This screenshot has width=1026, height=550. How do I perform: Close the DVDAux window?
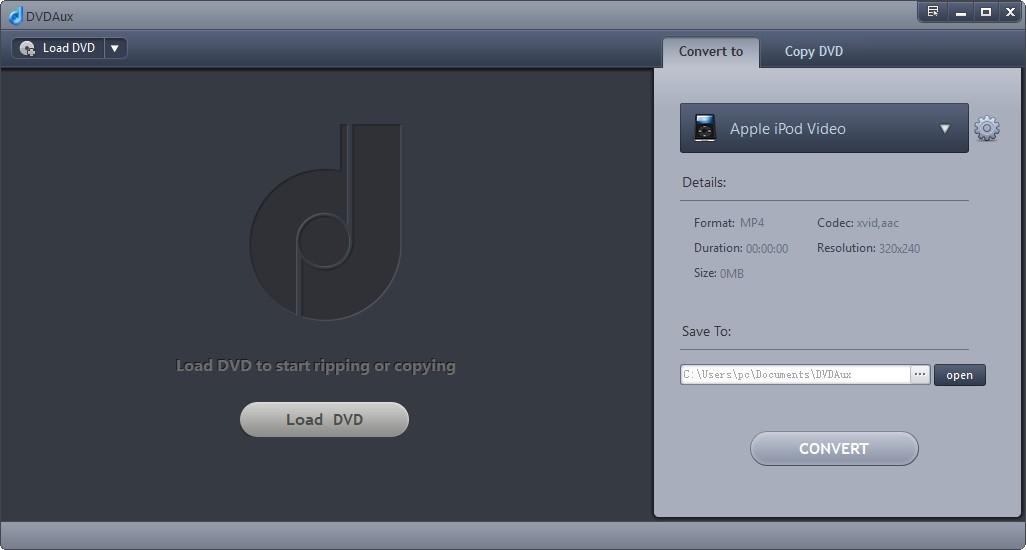coord(1010,12)
